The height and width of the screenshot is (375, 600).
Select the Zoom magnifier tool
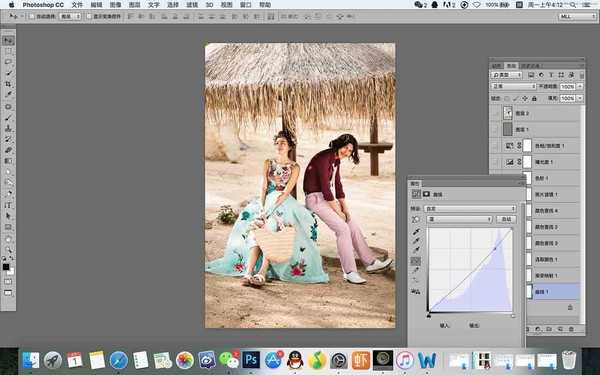pyautogui.click(x=8, y=249)
